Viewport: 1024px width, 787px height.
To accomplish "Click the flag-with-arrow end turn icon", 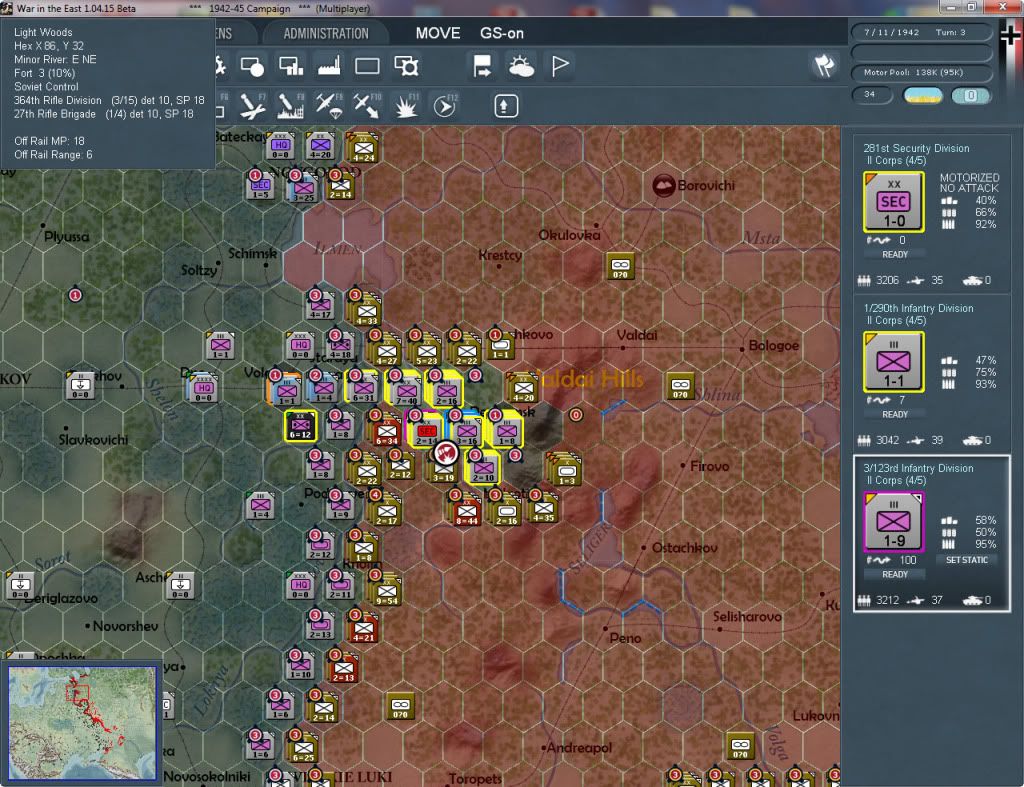I will point(482,66).
